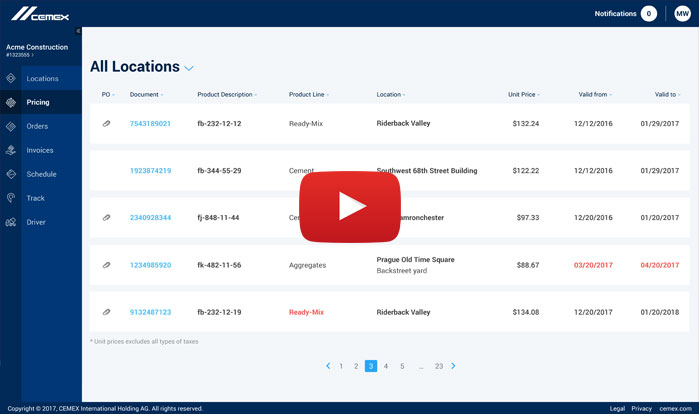Click the Orders sidebar icon
The image size is (699, 414).
point(11,127)
